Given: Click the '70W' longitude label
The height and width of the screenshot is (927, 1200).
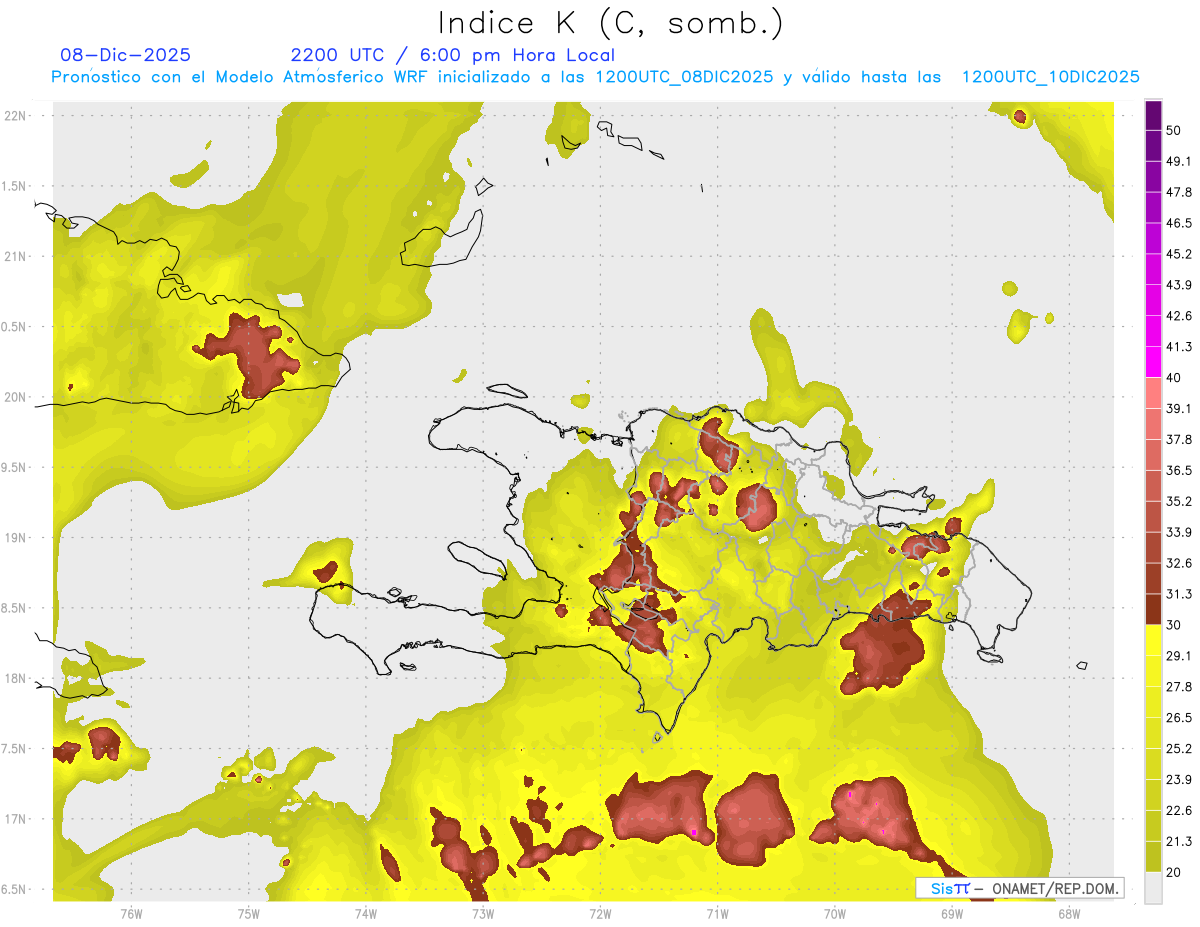Looking at the screenshot, I should click(835, 913).
